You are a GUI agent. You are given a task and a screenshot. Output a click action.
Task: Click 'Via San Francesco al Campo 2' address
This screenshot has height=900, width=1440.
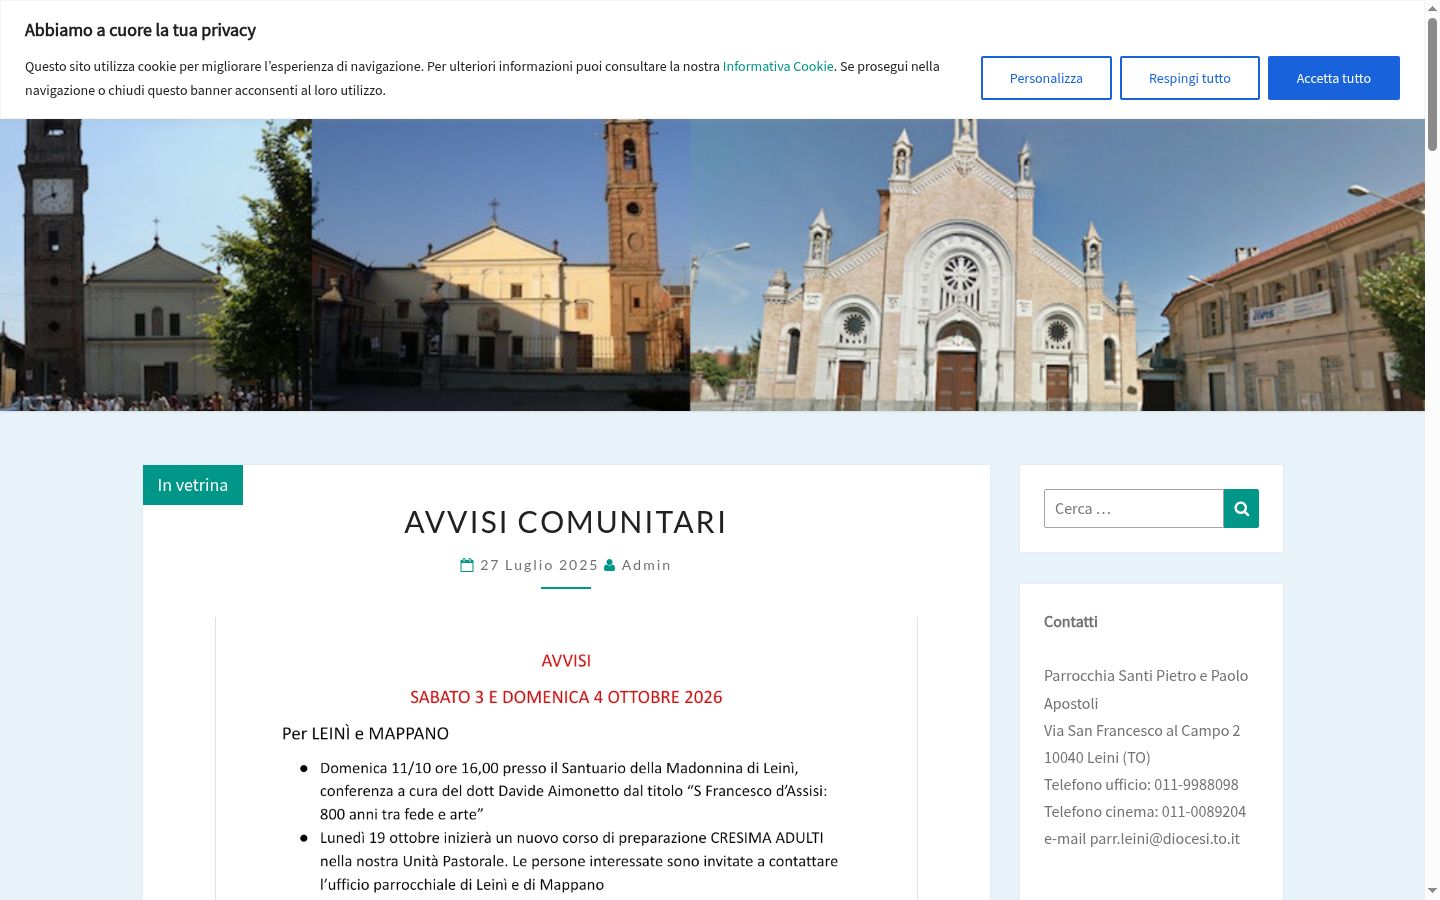coord(1142,731)
